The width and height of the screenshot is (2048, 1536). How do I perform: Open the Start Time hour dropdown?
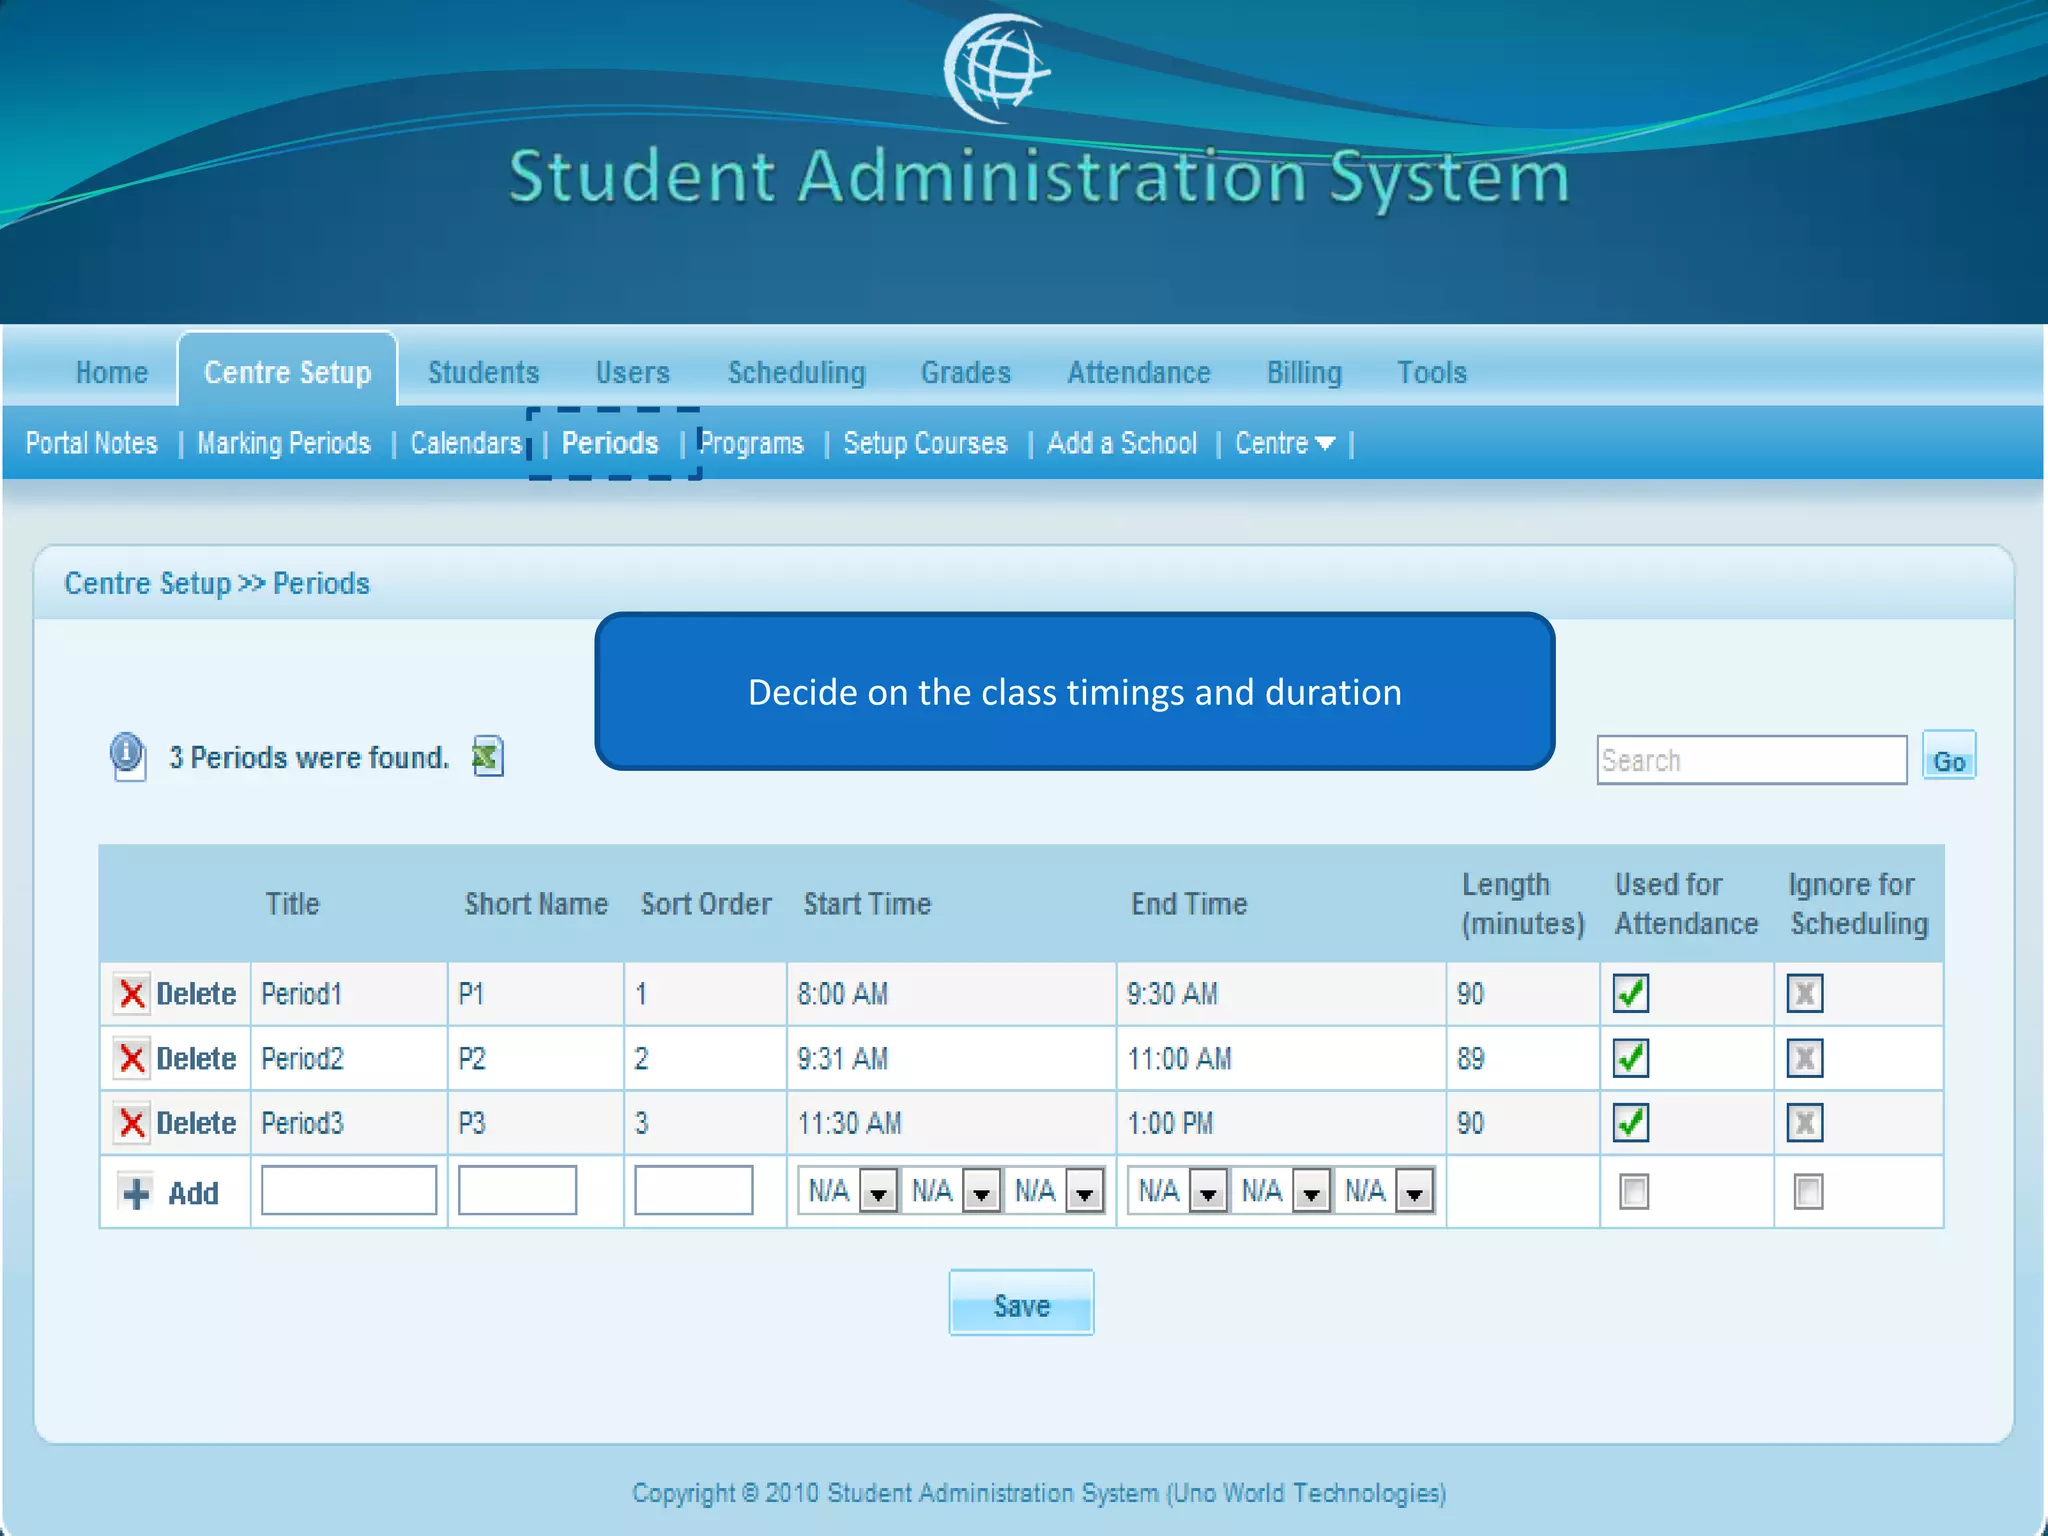(x=849, y=1191)
